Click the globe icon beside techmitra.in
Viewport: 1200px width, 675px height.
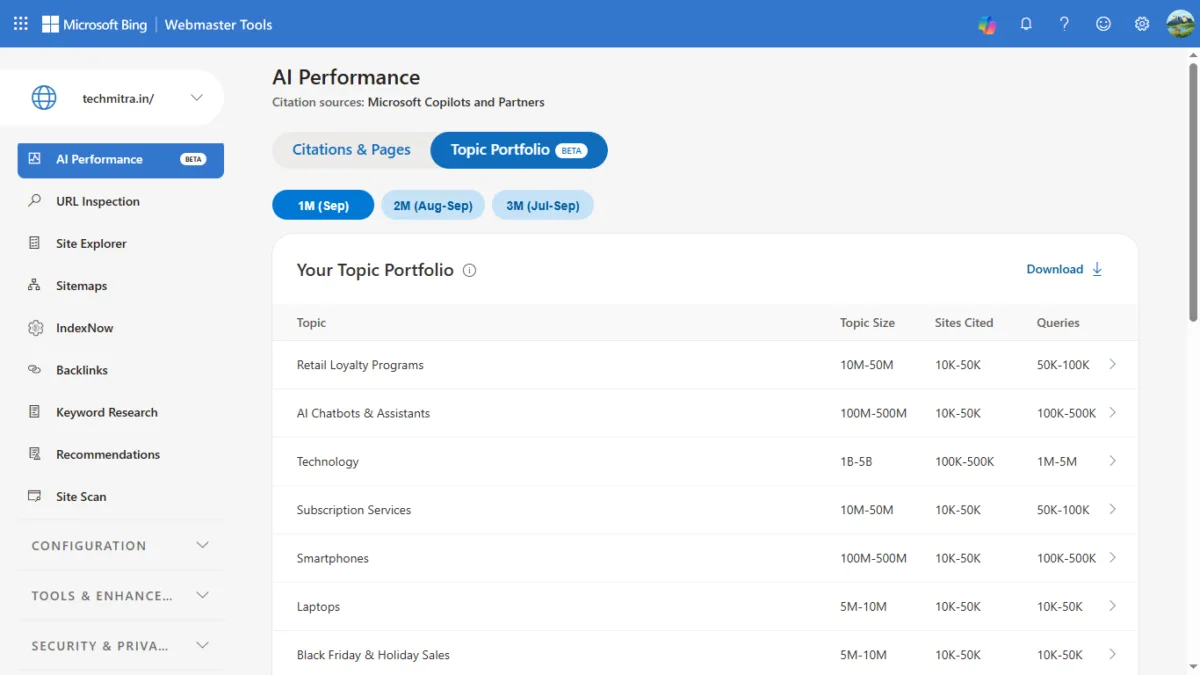click(44, 98)
